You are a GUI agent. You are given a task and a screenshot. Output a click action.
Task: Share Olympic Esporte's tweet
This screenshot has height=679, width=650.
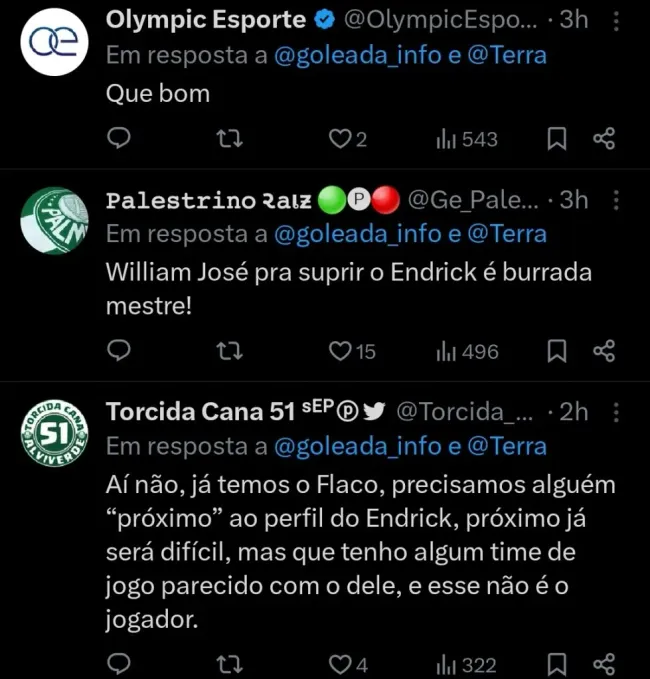603,139
